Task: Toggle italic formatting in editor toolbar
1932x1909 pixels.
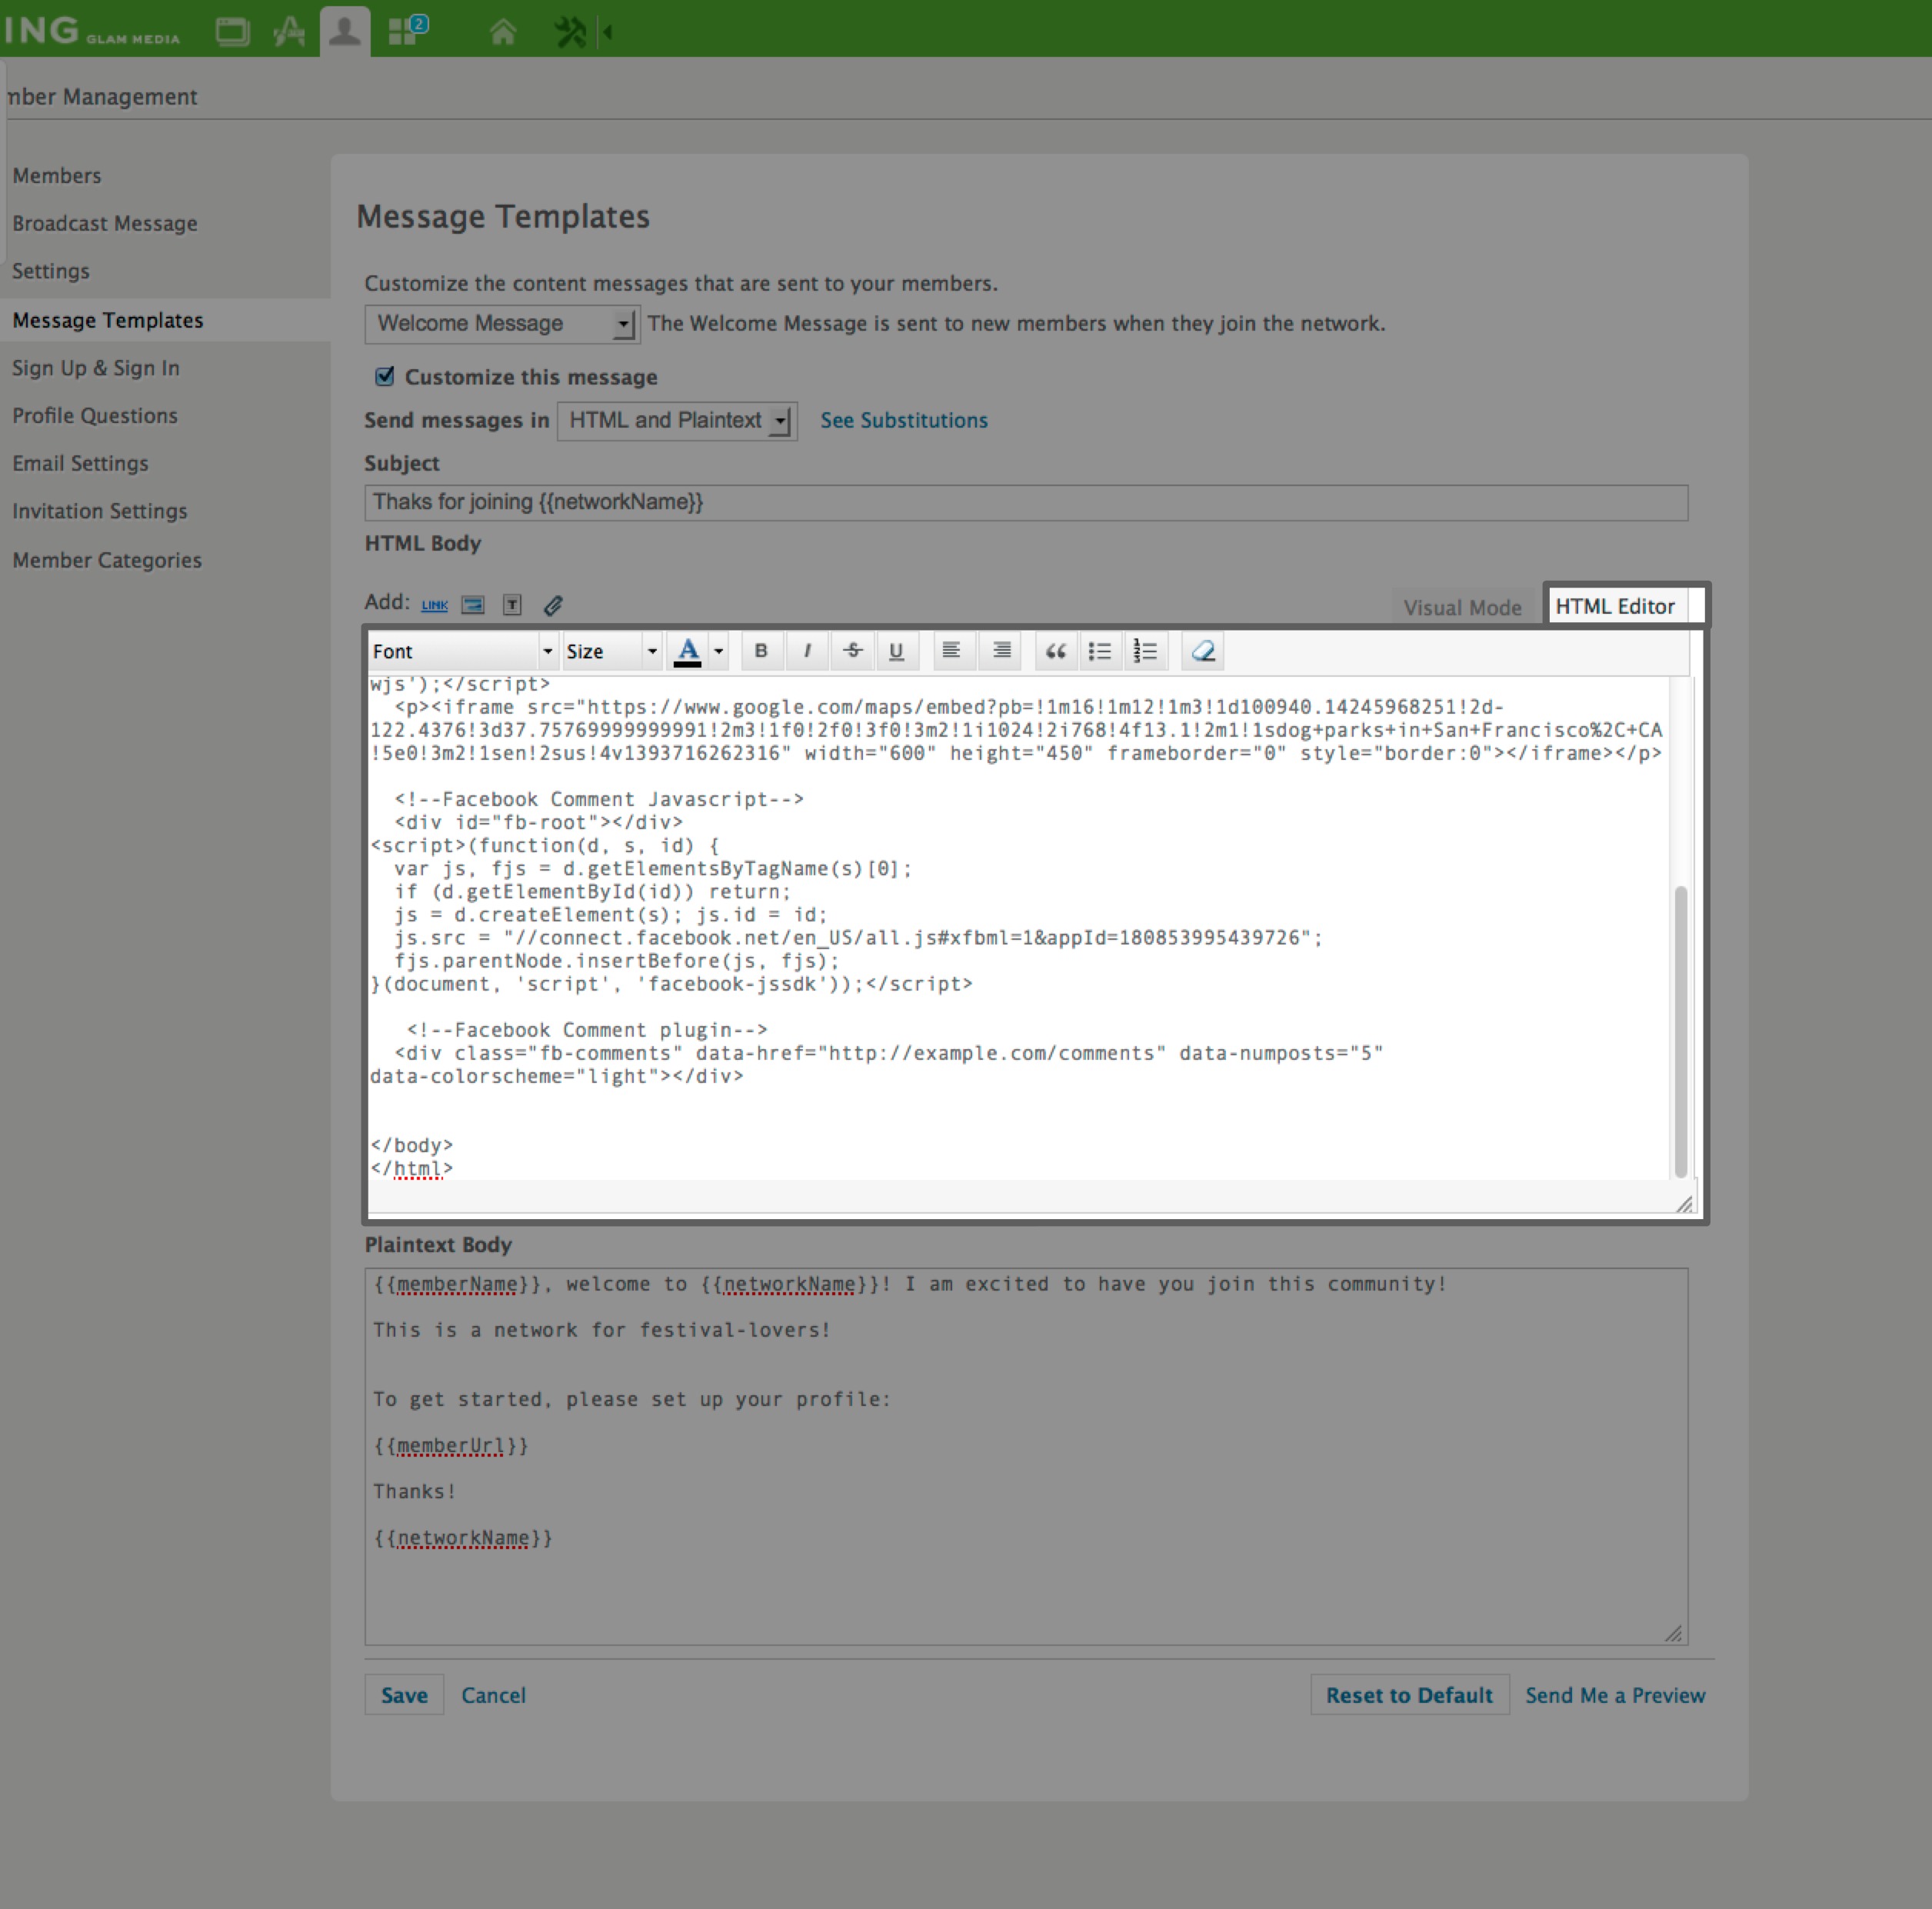Action: point(806,651)
